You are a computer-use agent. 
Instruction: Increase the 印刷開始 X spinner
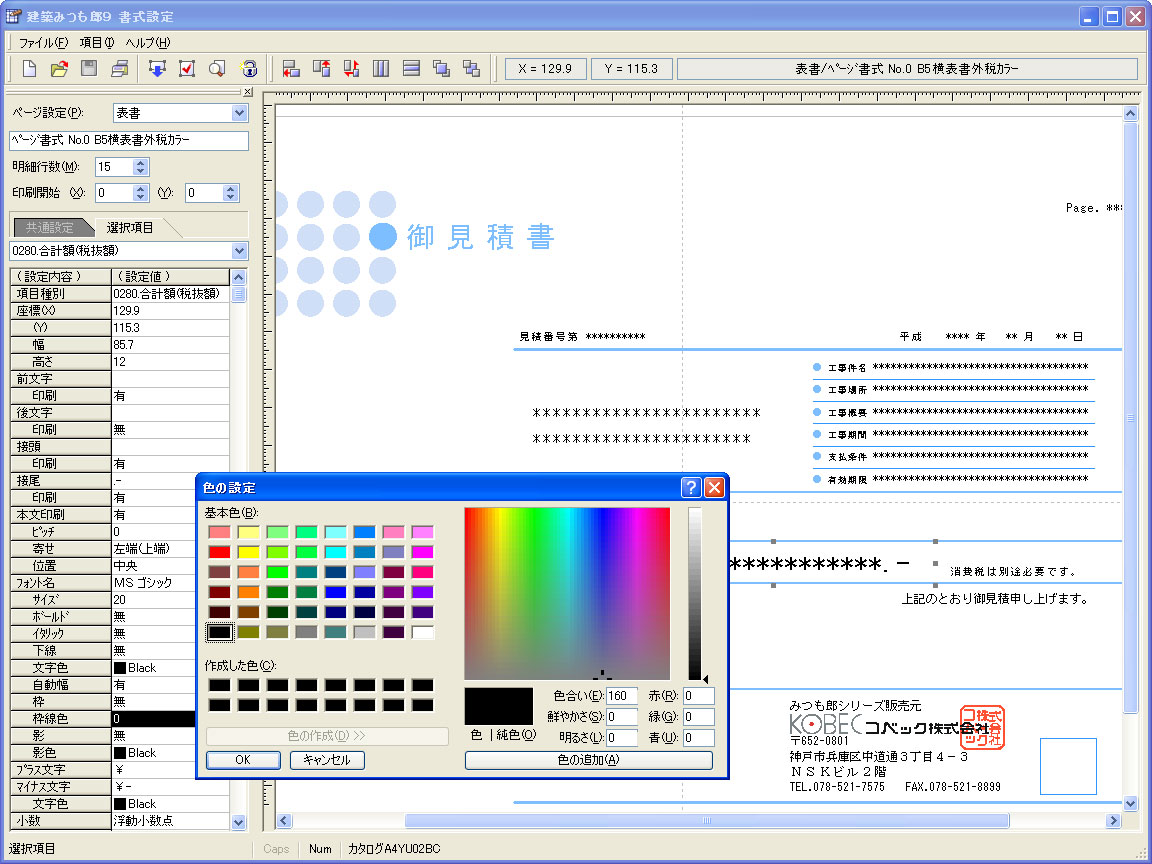click(141, 188)
